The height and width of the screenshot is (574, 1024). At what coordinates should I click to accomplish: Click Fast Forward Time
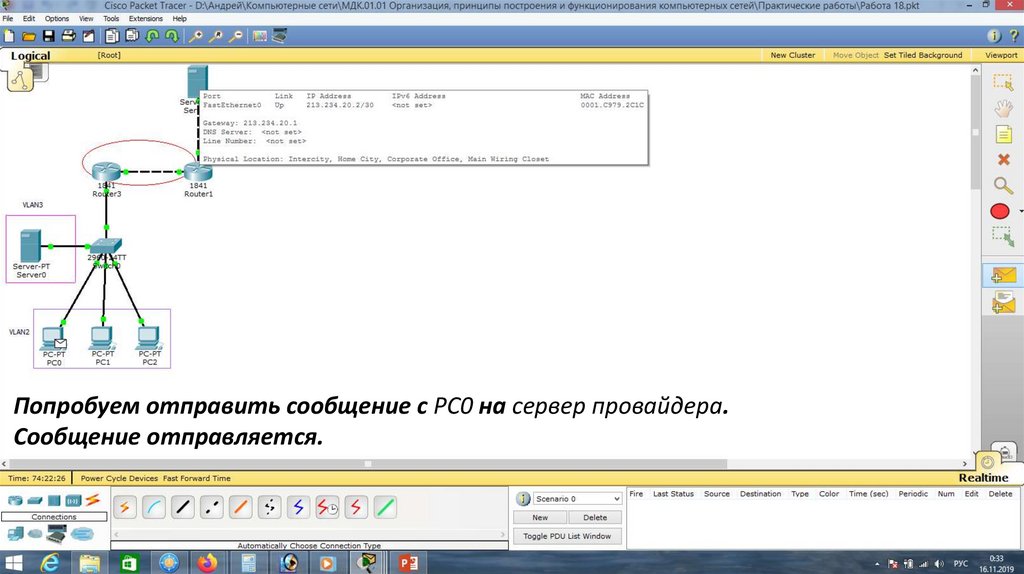point(197,478)
